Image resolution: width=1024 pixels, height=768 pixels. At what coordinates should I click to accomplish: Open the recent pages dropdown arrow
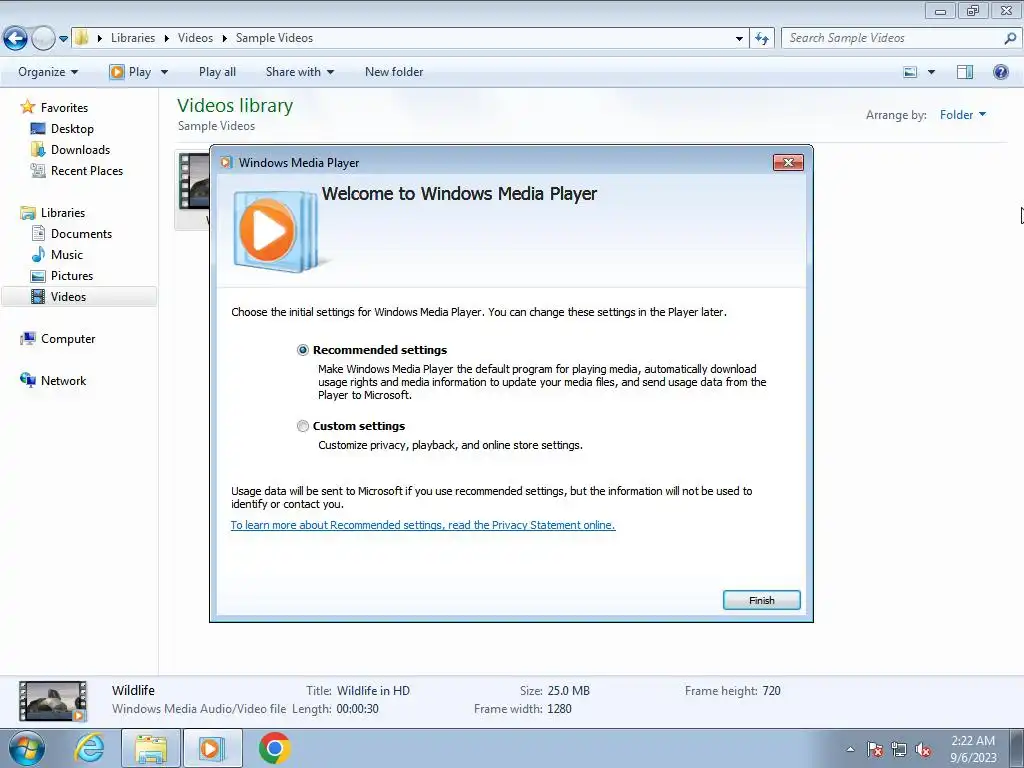click(x=63, y=39)
